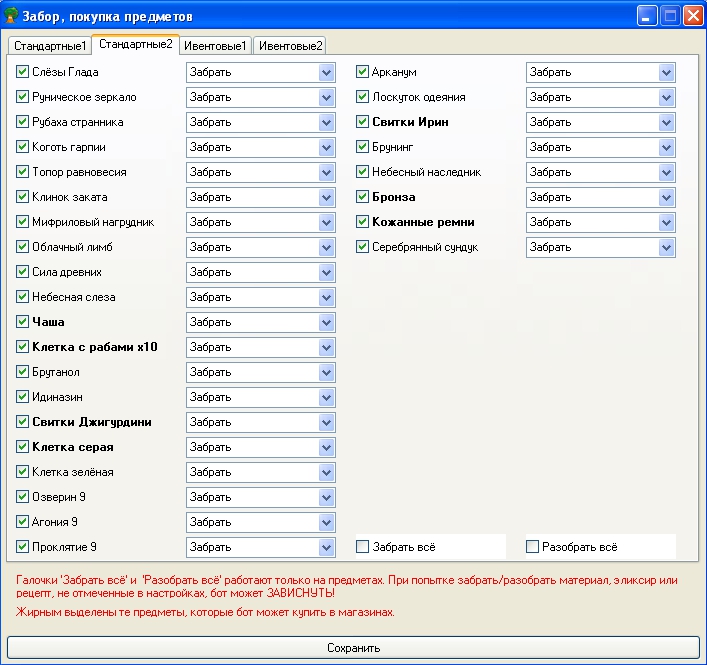This screenshot has height=665, width=707.
Task: Toggle the Клетка с рабами x10 checkbox
Action: point(23,347)
